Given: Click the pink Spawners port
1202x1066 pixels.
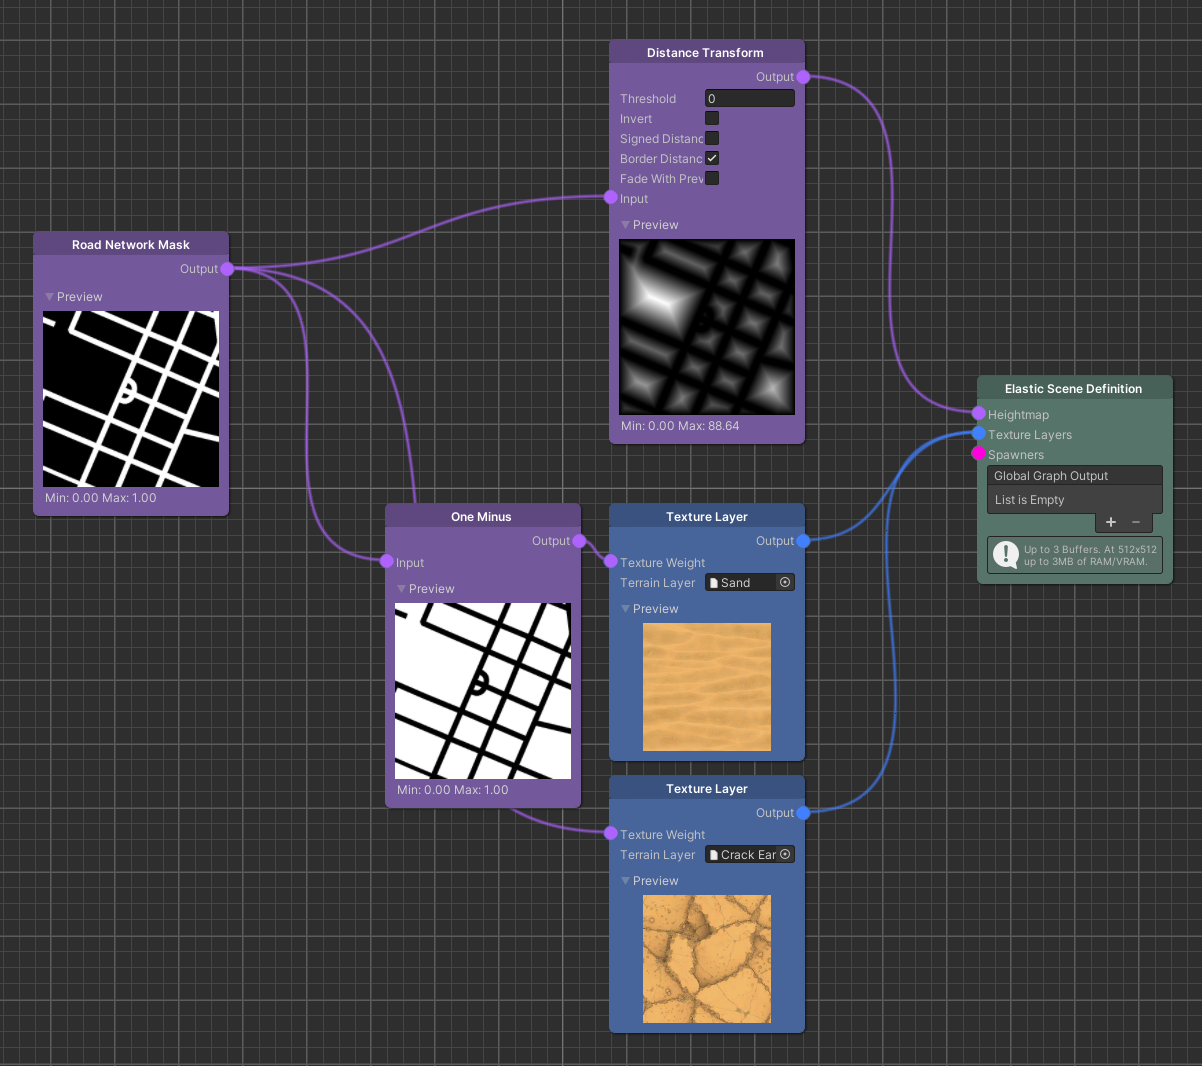Looking at the screenshot, I should [x=978, y=454].
